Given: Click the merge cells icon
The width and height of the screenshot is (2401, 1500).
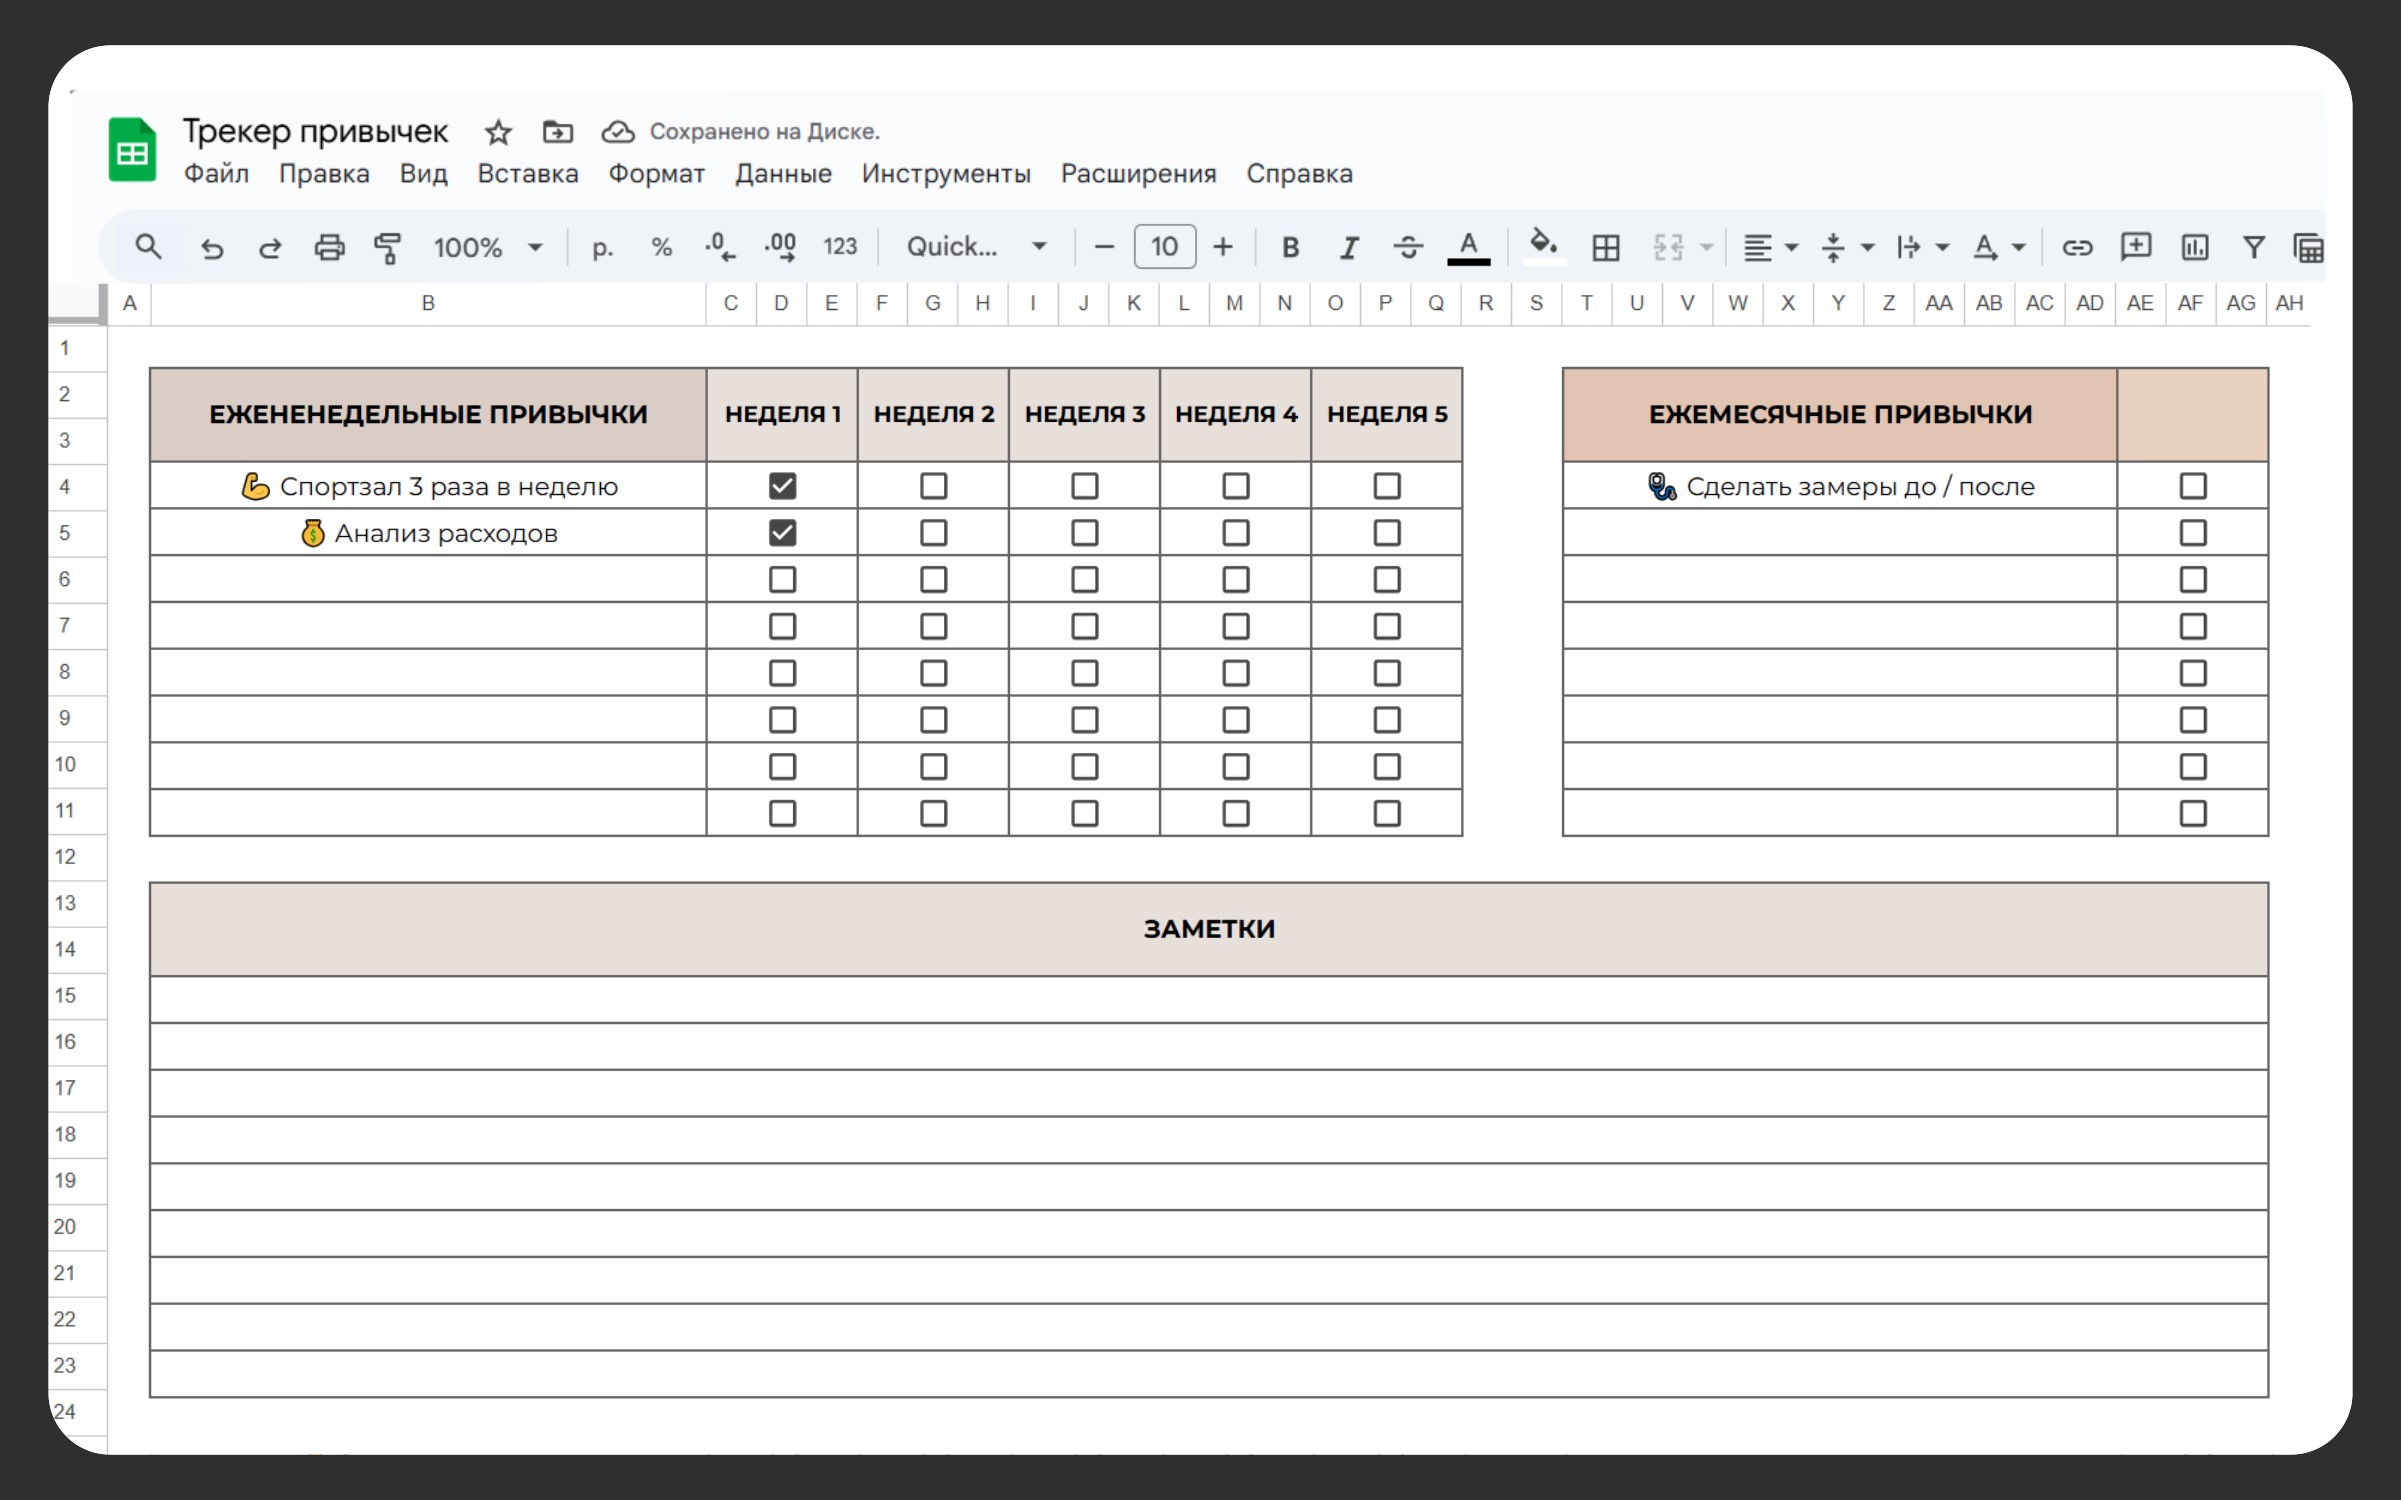Looking at the screenshot, I should click(1668, 247).
